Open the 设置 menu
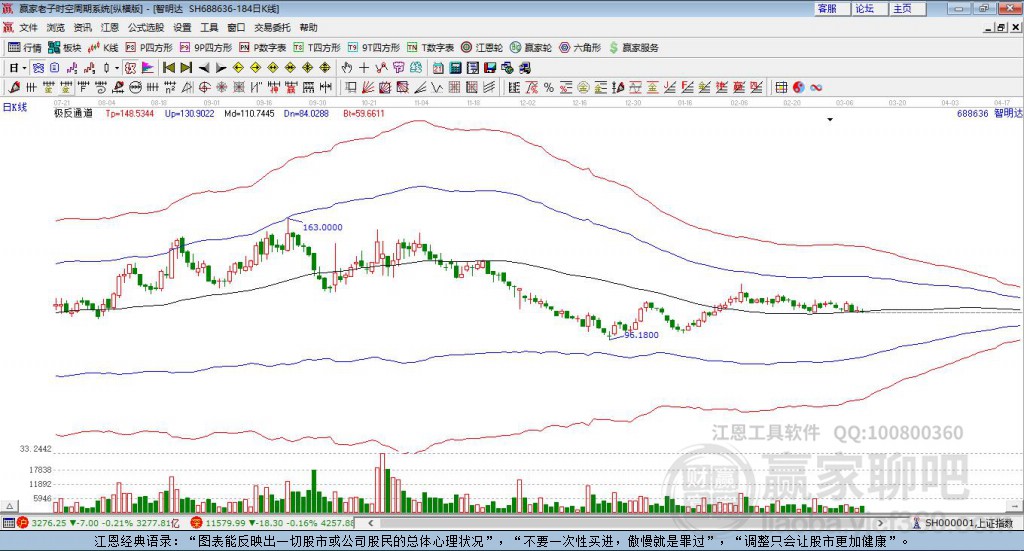The height and width of the screenshot is (551, 1024). coord(182,27)
